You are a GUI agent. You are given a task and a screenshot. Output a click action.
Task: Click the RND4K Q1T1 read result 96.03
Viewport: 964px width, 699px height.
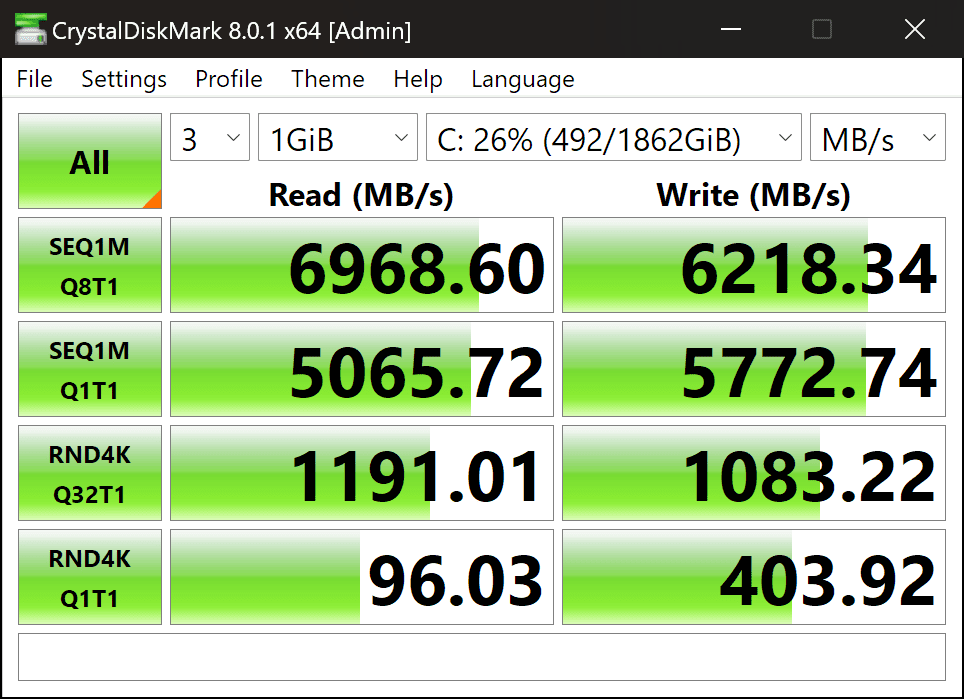pyautogui.click(x=362, y=577)
